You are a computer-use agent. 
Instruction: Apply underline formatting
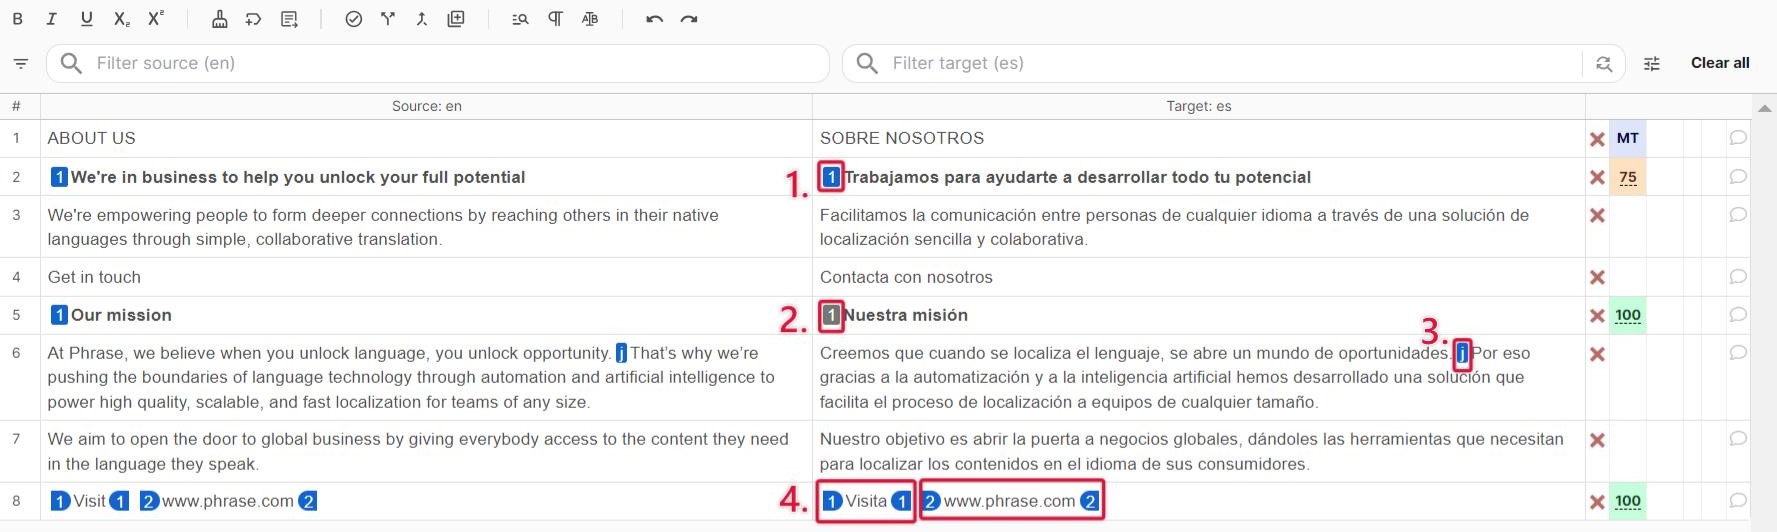pyautogui.click(x=87, y=19)
